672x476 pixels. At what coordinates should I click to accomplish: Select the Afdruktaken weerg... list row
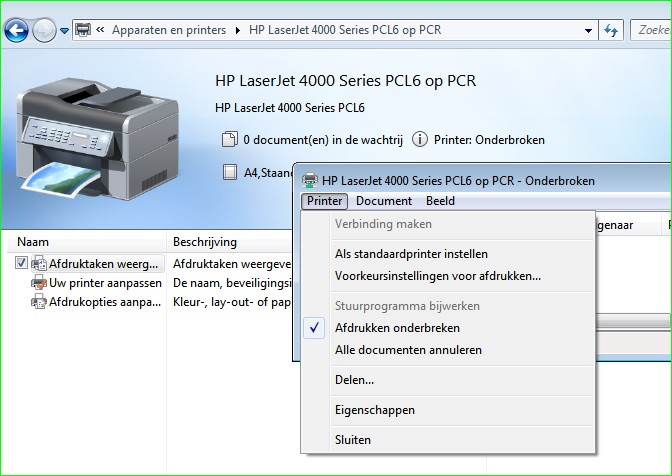point(98,263)
